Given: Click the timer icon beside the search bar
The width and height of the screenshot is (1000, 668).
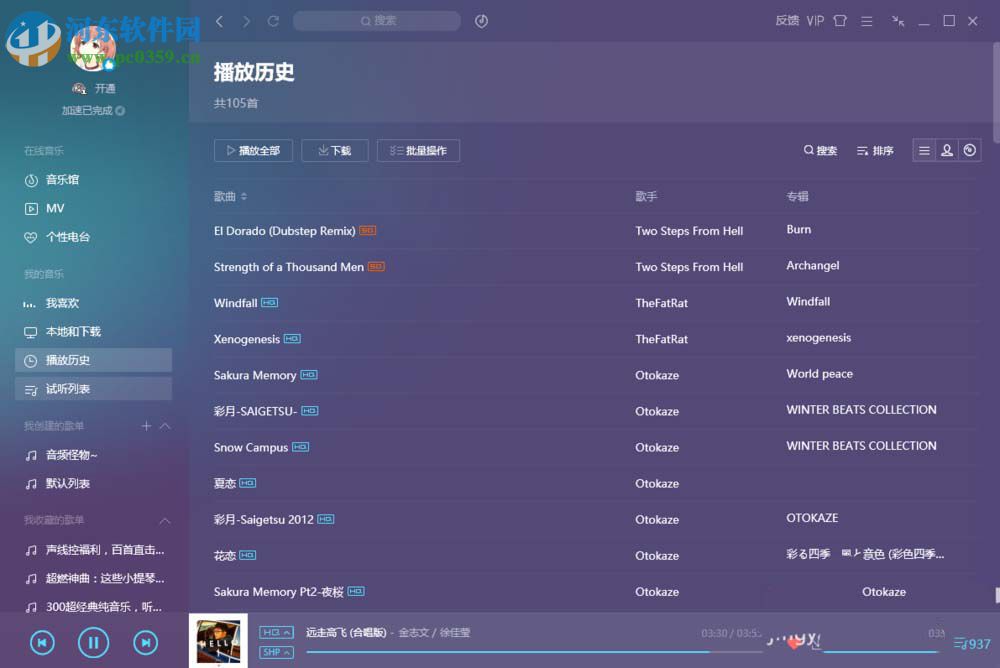Looking at the screenshot, I should 481,20.
